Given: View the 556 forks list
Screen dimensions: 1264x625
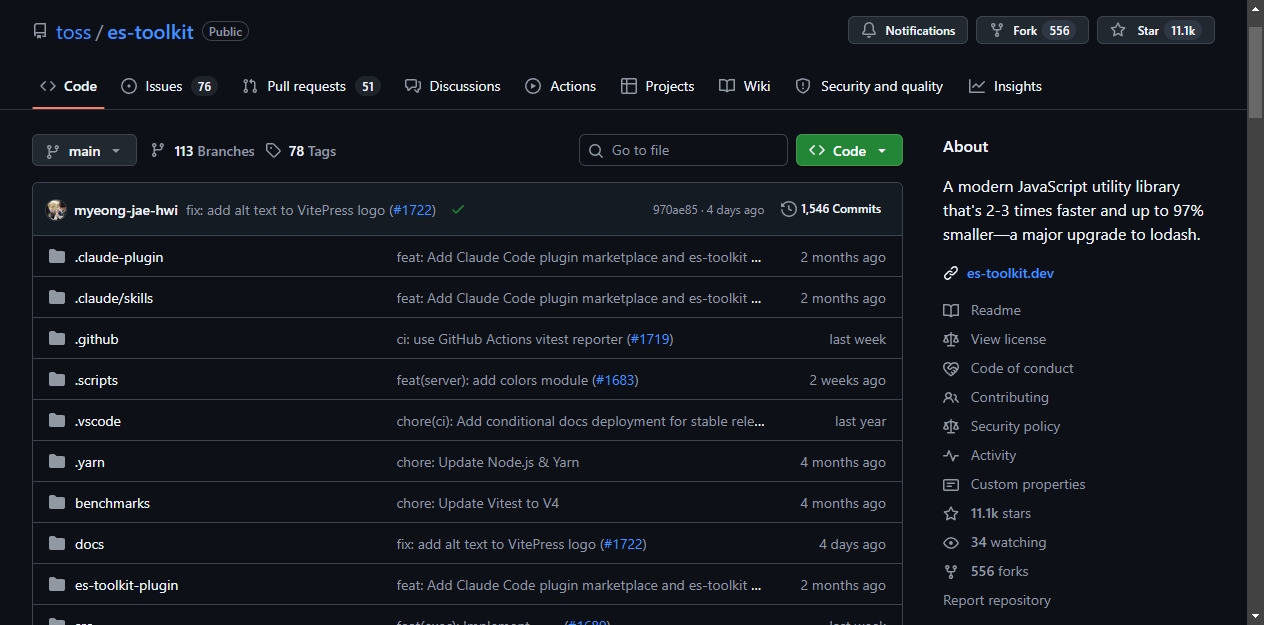Looking at the screenshot, I should (x=999, y=571).
